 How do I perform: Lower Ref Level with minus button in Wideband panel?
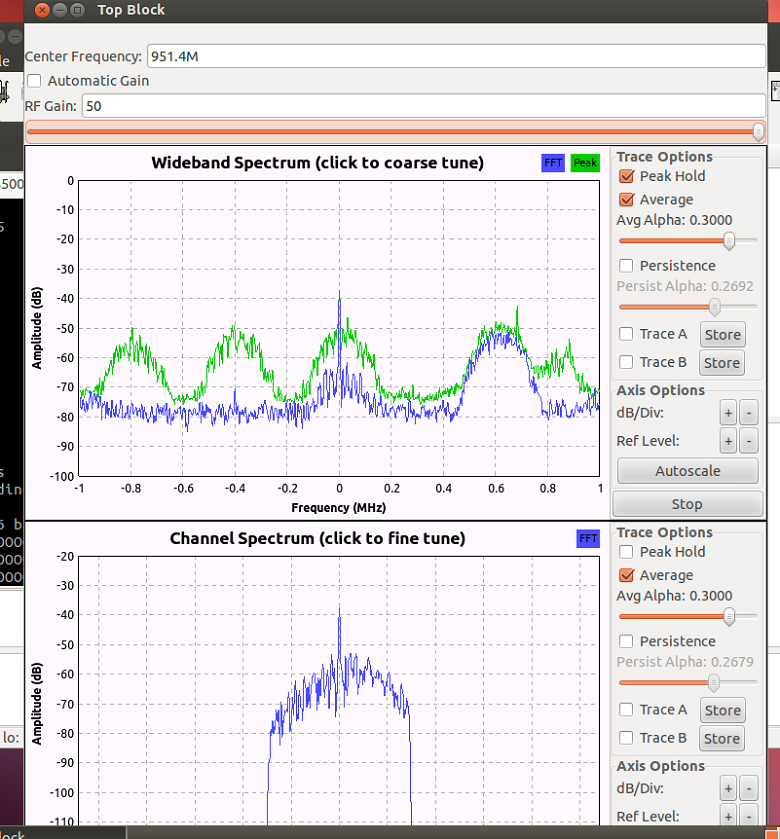point(750,441)
